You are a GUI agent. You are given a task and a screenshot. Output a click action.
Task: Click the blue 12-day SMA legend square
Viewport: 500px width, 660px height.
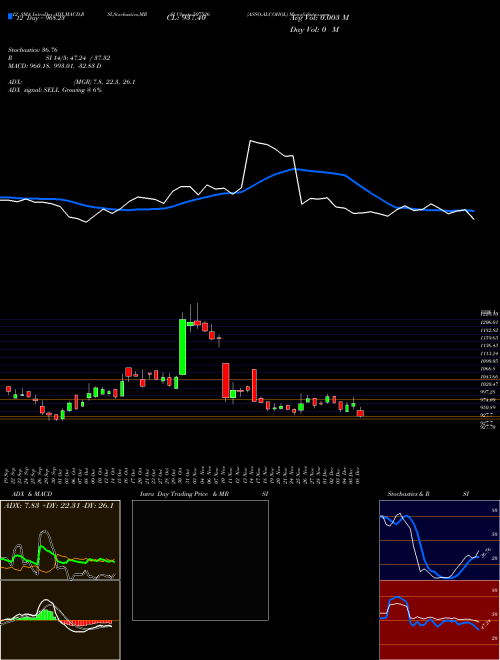[x=10, y=17]
